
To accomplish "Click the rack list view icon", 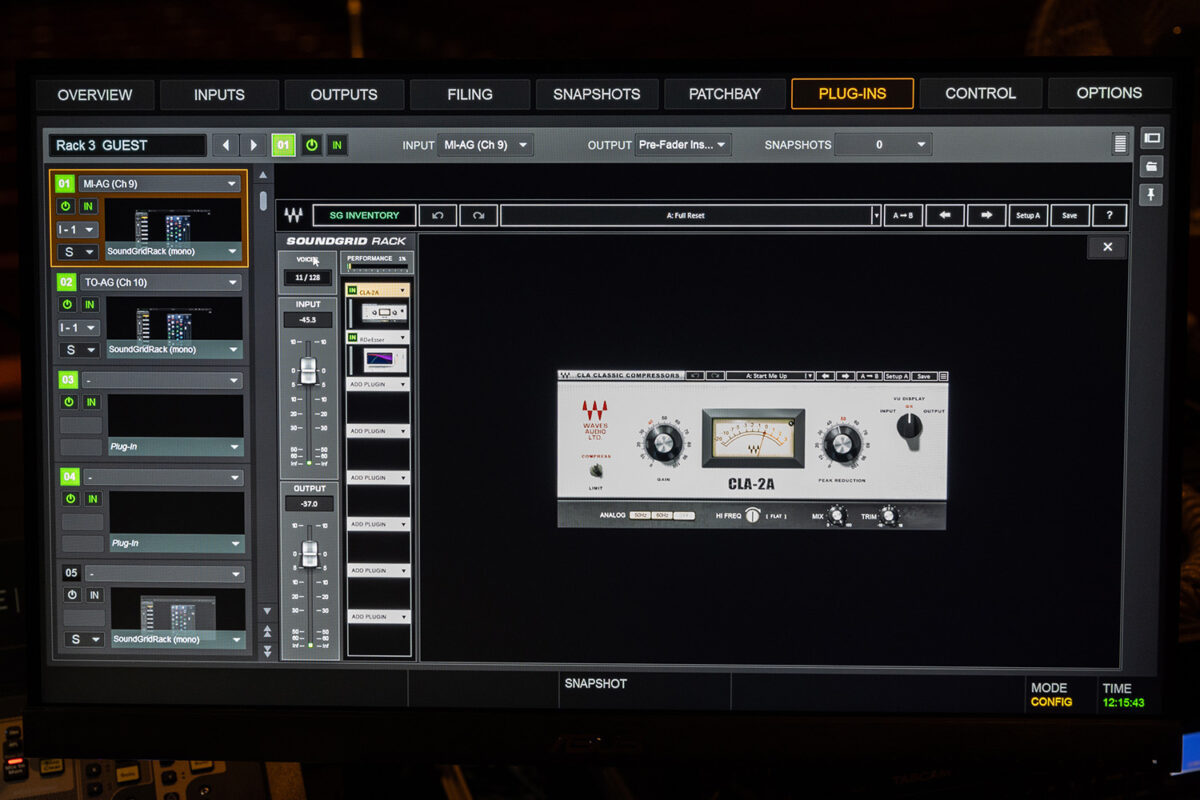I will click(1119, 144).
